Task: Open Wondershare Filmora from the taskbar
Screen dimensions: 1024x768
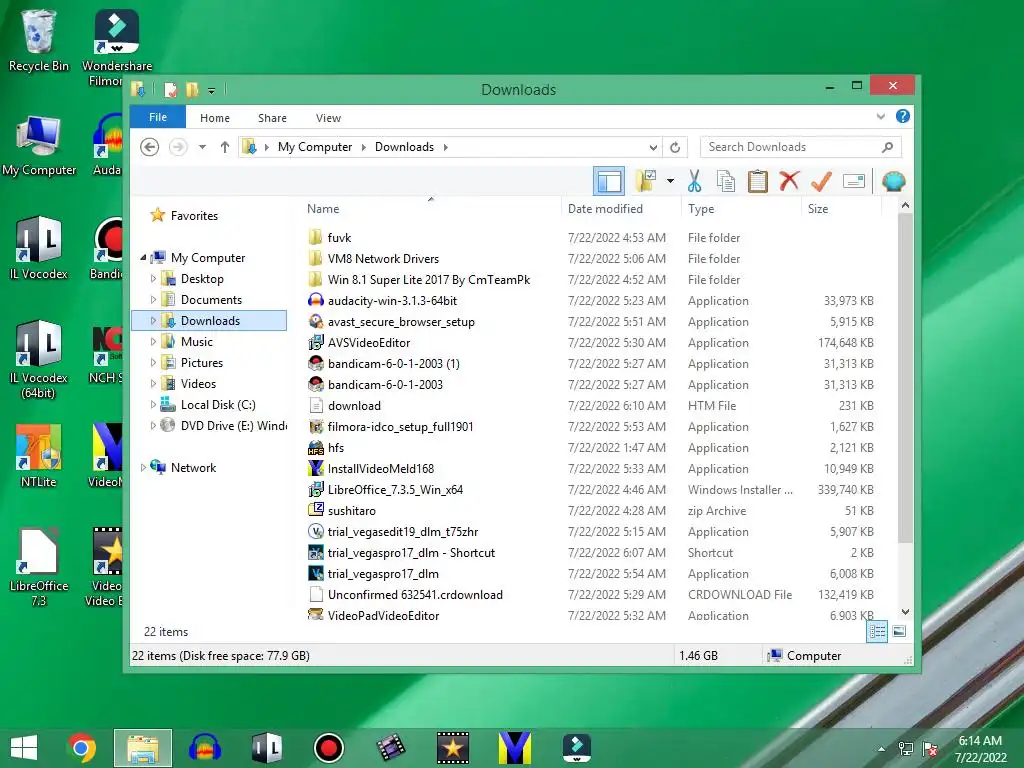Action: click(x=577, y=748)
